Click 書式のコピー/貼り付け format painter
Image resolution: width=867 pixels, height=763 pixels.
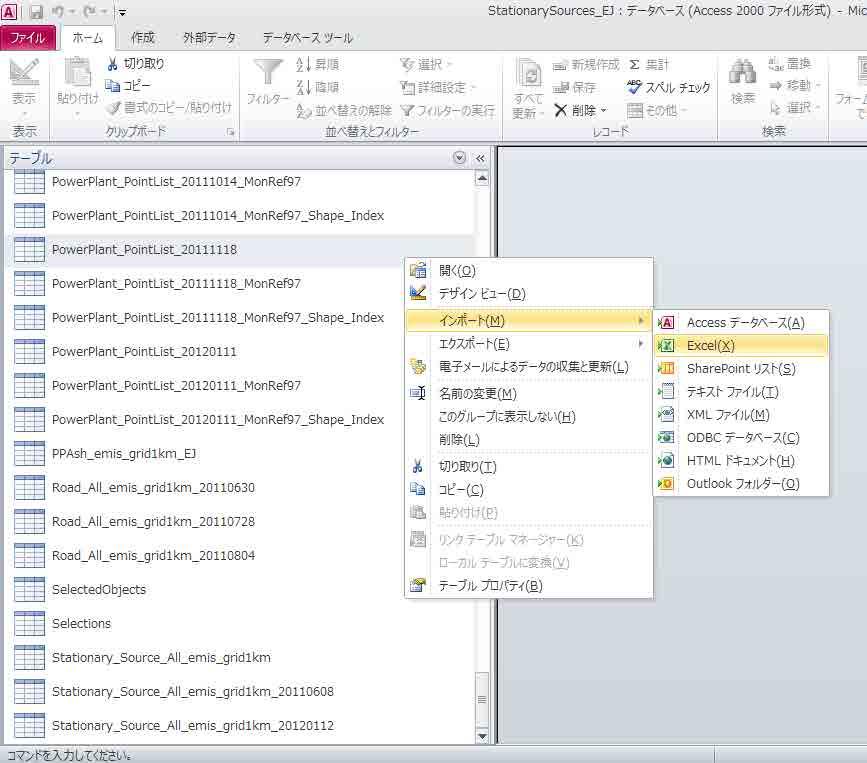tap(169, 107)
